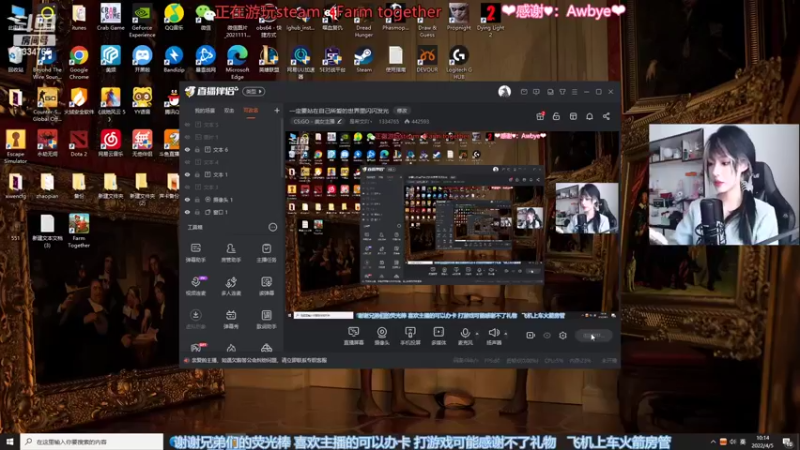
Task: Select the 摄像头 1 source row
Action: pos(232,199)
